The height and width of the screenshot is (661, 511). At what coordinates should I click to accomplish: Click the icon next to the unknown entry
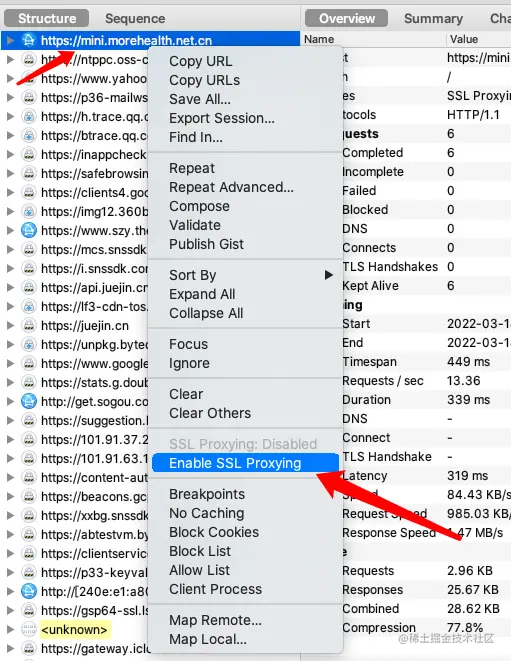[x=29, y=629]
